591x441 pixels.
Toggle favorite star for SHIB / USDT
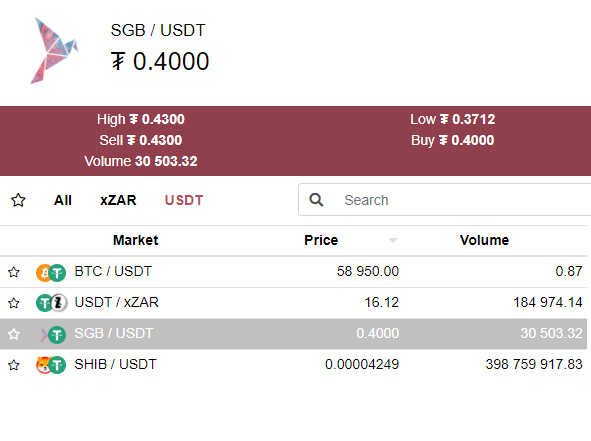14,365
